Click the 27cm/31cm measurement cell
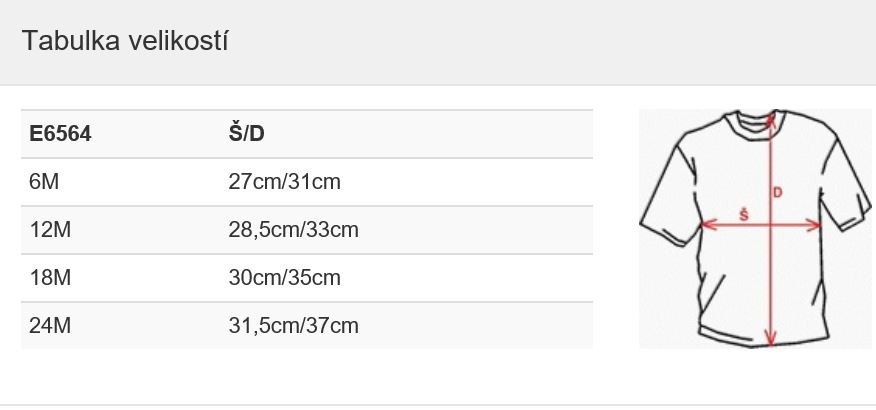Viewport: 876px width, 410px height. click(284, 182)
